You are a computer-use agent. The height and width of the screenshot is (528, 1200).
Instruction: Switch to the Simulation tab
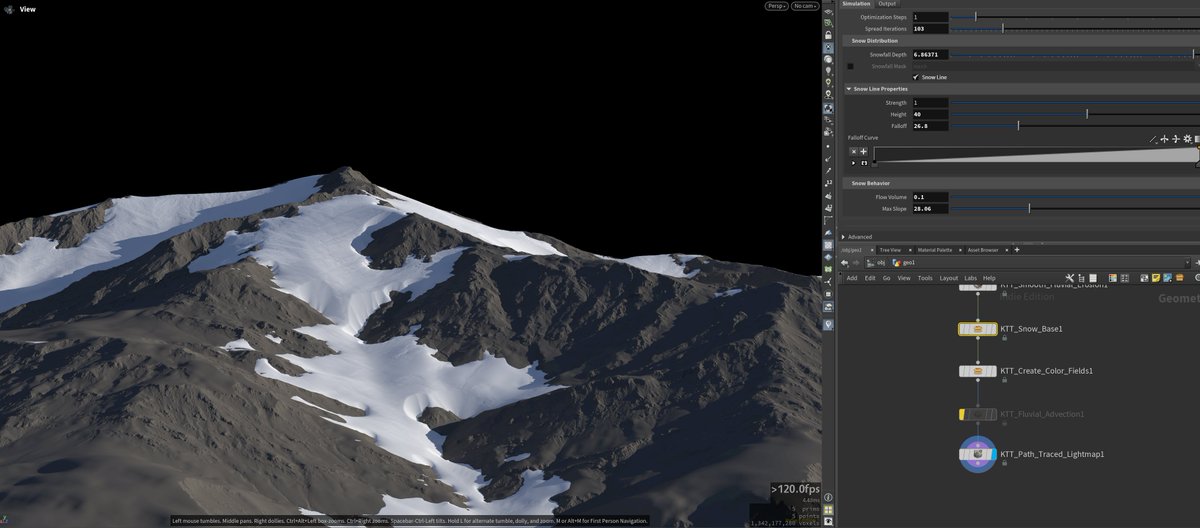[856, 4]
